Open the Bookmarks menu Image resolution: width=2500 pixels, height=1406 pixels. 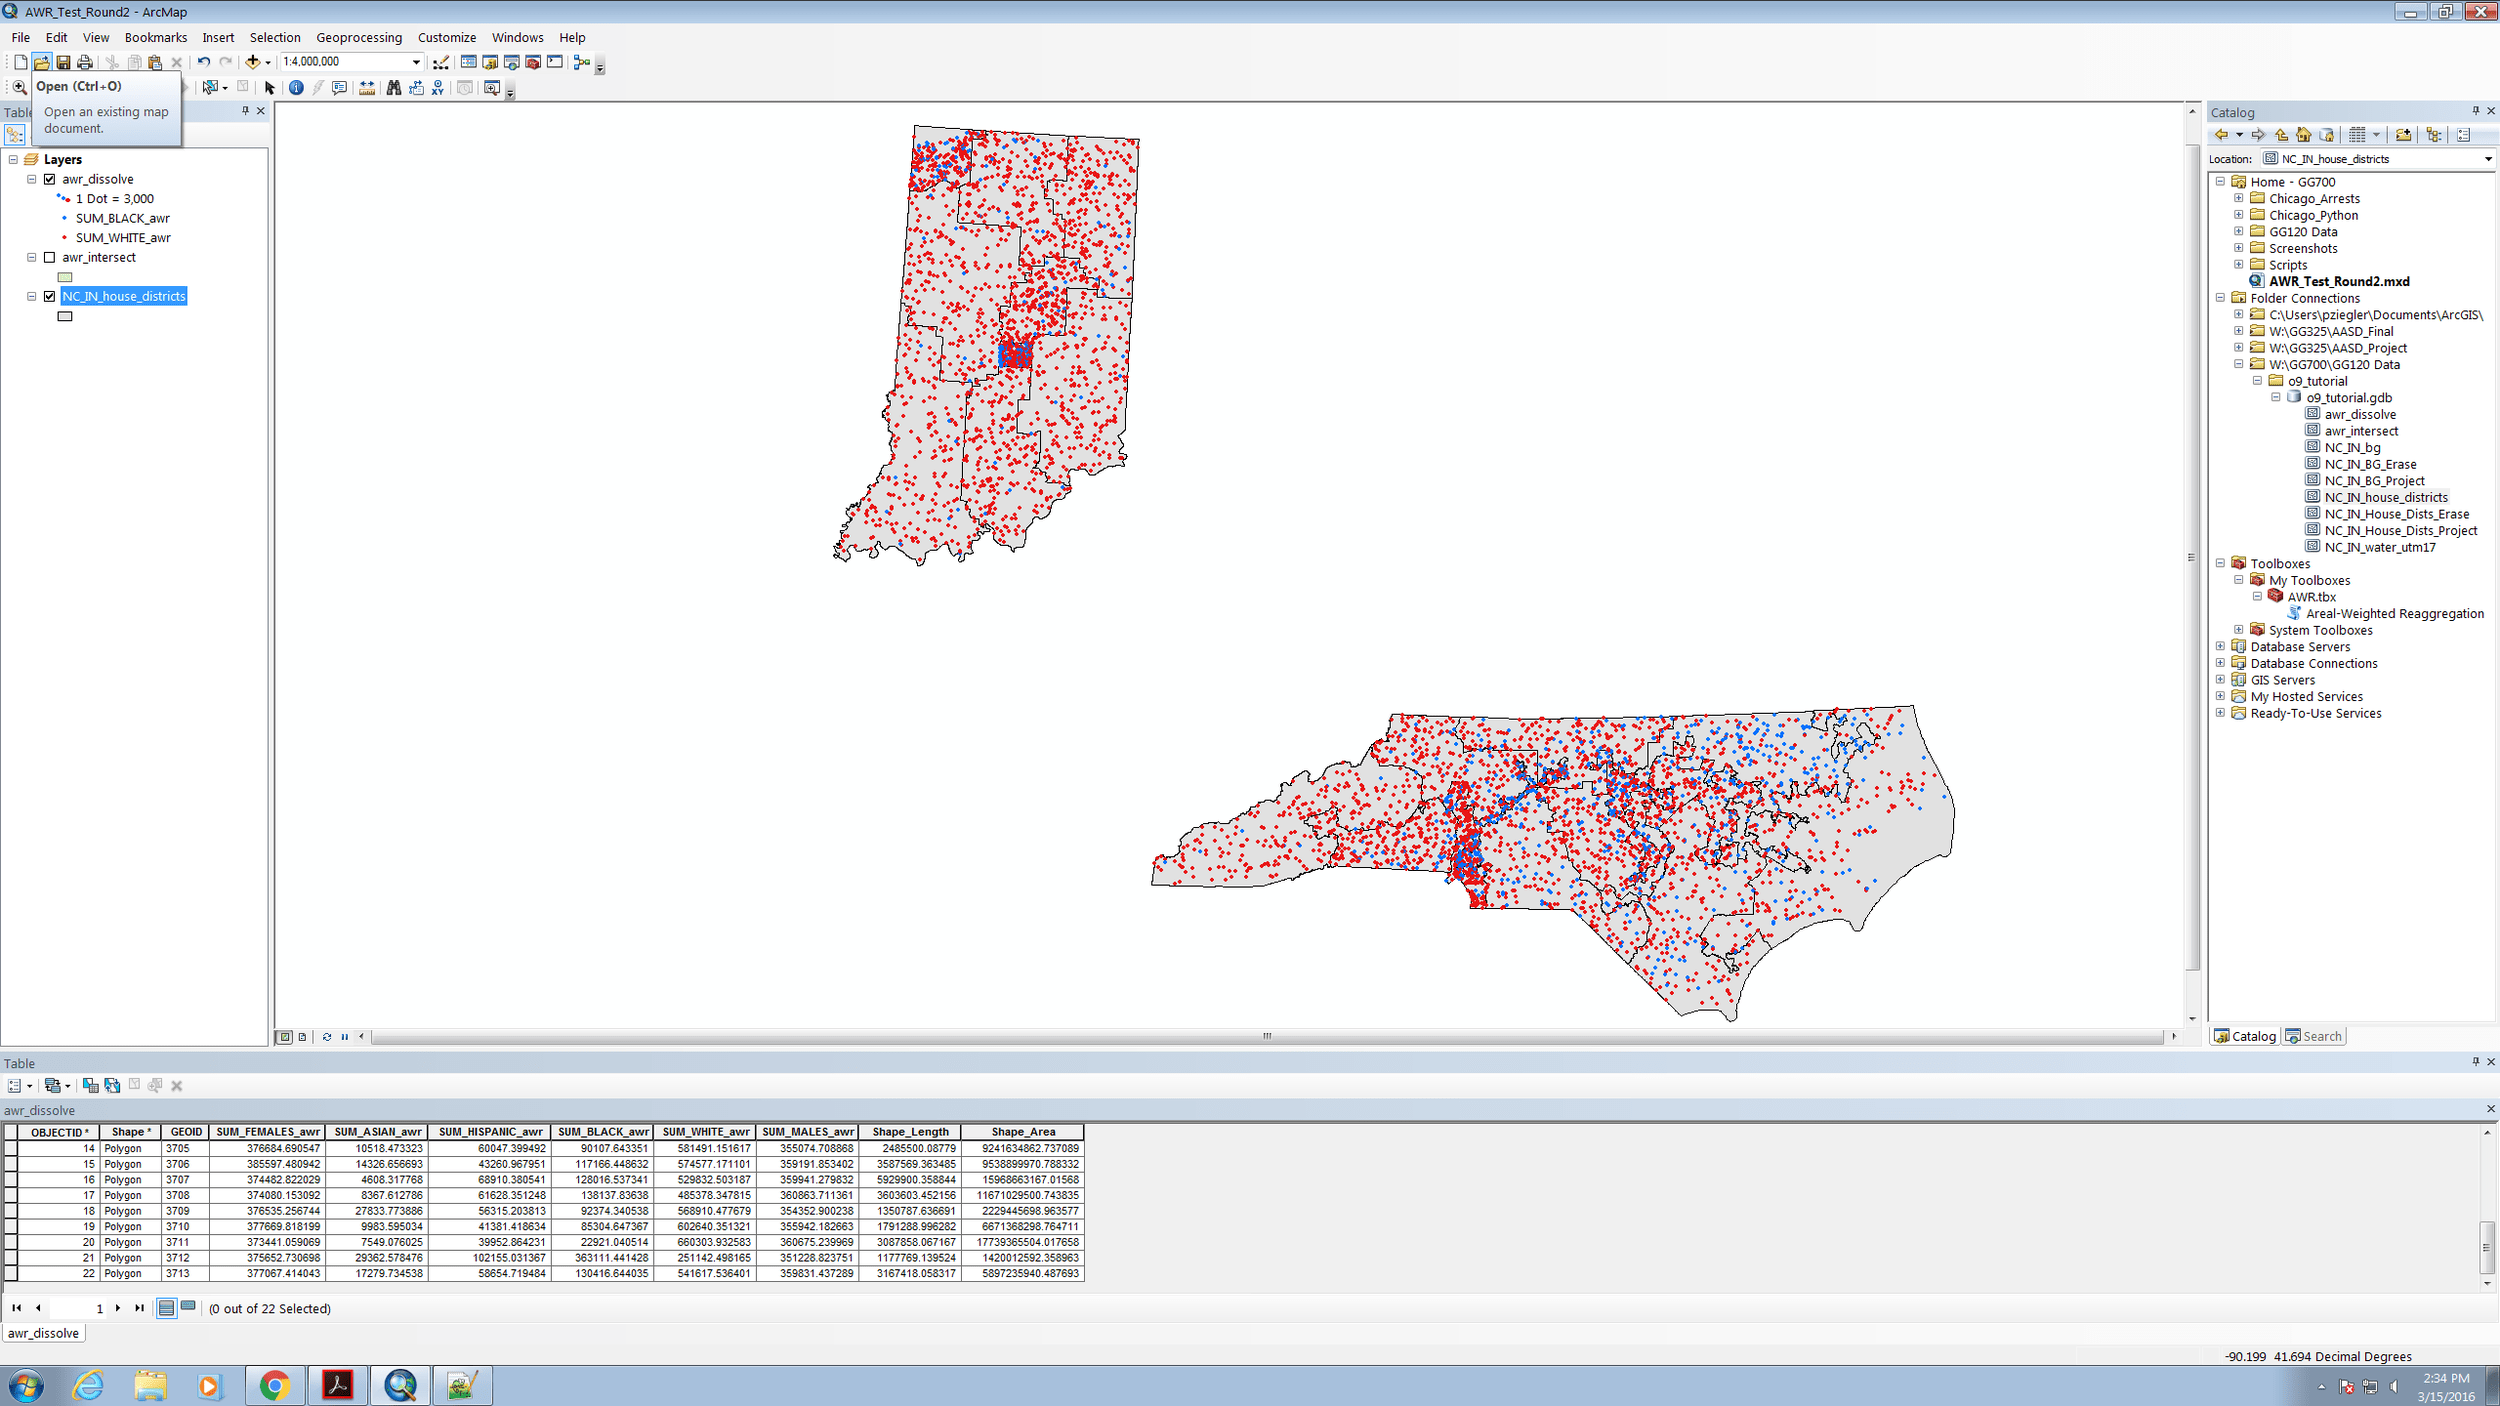(155, 37)
